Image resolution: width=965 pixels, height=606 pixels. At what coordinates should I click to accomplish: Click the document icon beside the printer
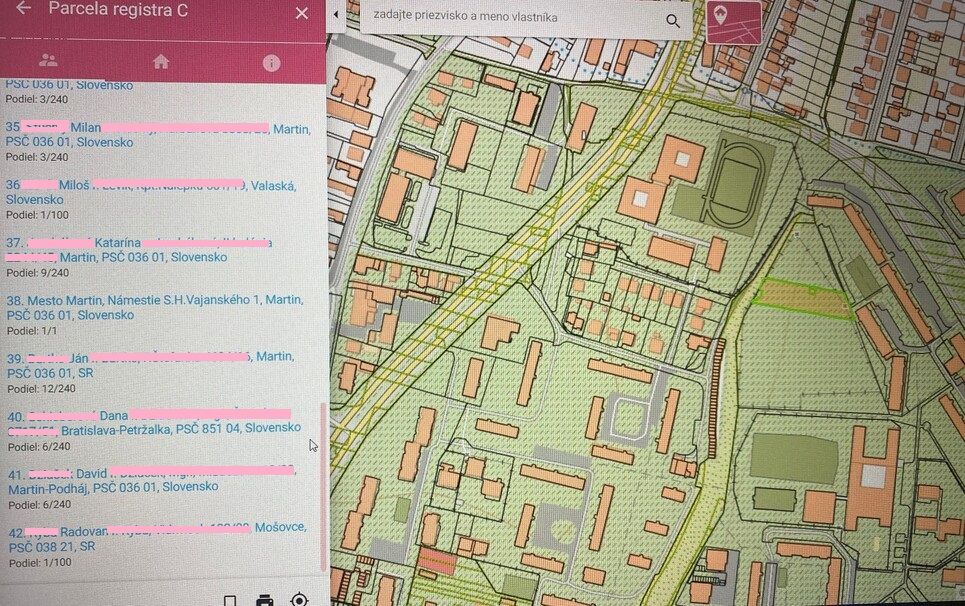(230, 600)
